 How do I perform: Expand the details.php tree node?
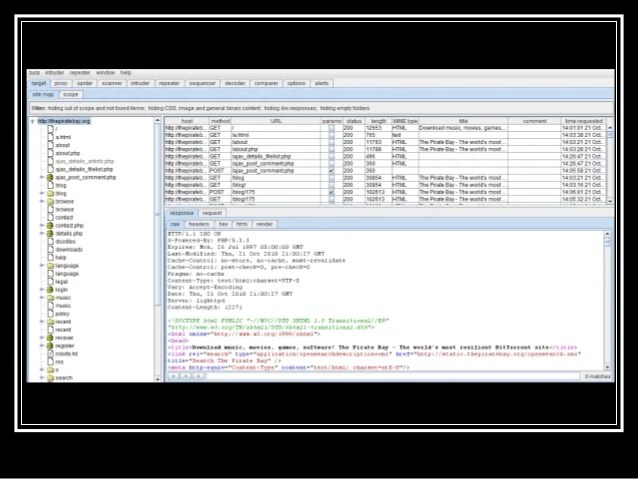tap(42, 234)
